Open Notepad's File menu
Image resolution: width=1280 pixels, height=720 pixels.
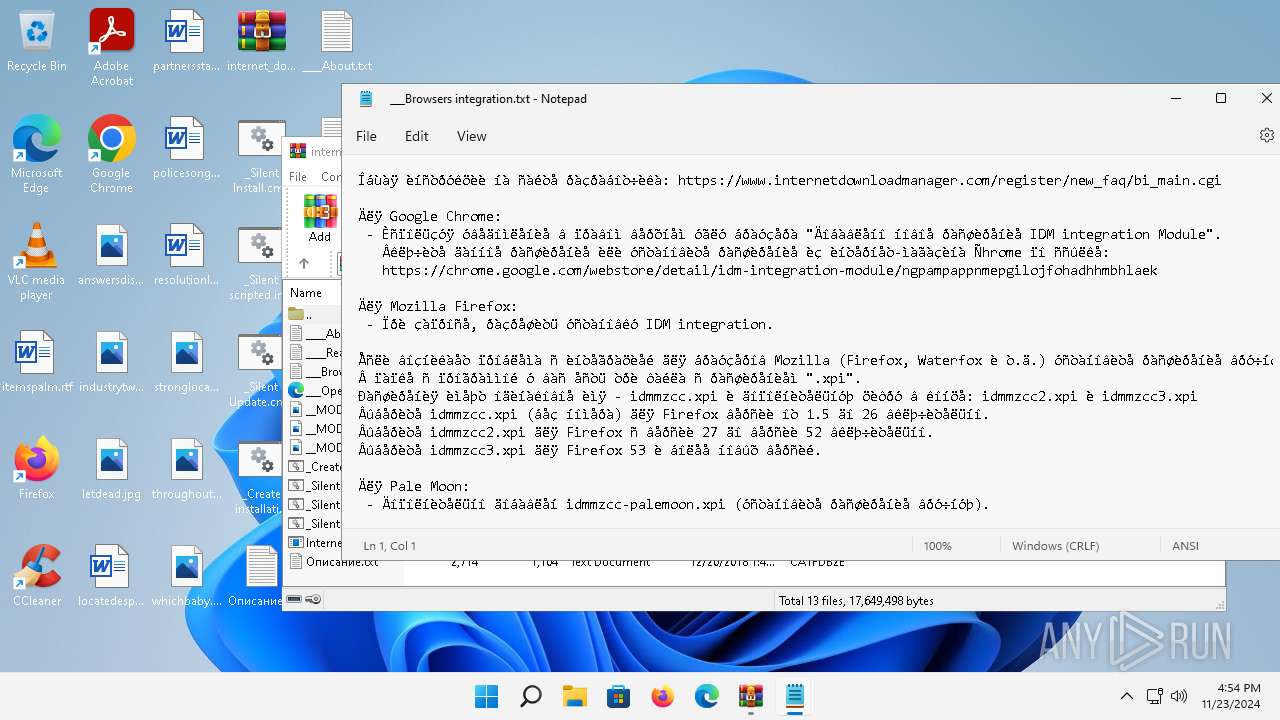point(367,136)
